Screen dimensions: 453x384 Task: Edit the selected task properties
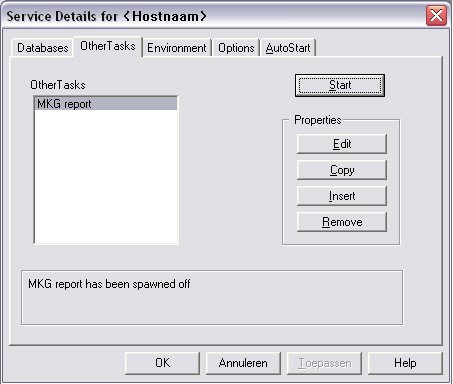point(342,144)
